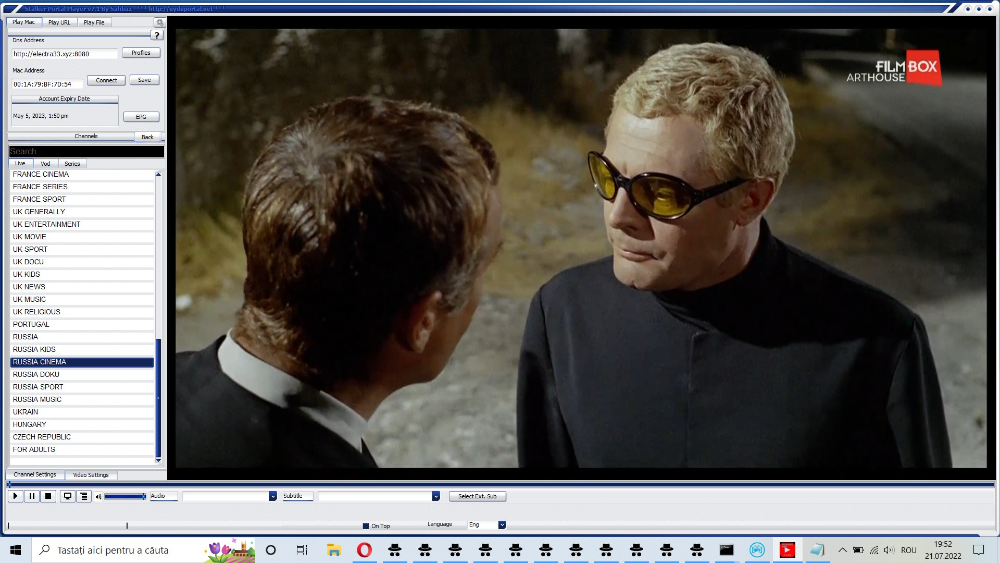Image resolution: width=1000 pixels, height=563 pixels.
Task: Select UKRAIN category
Action: pos(82,412)
